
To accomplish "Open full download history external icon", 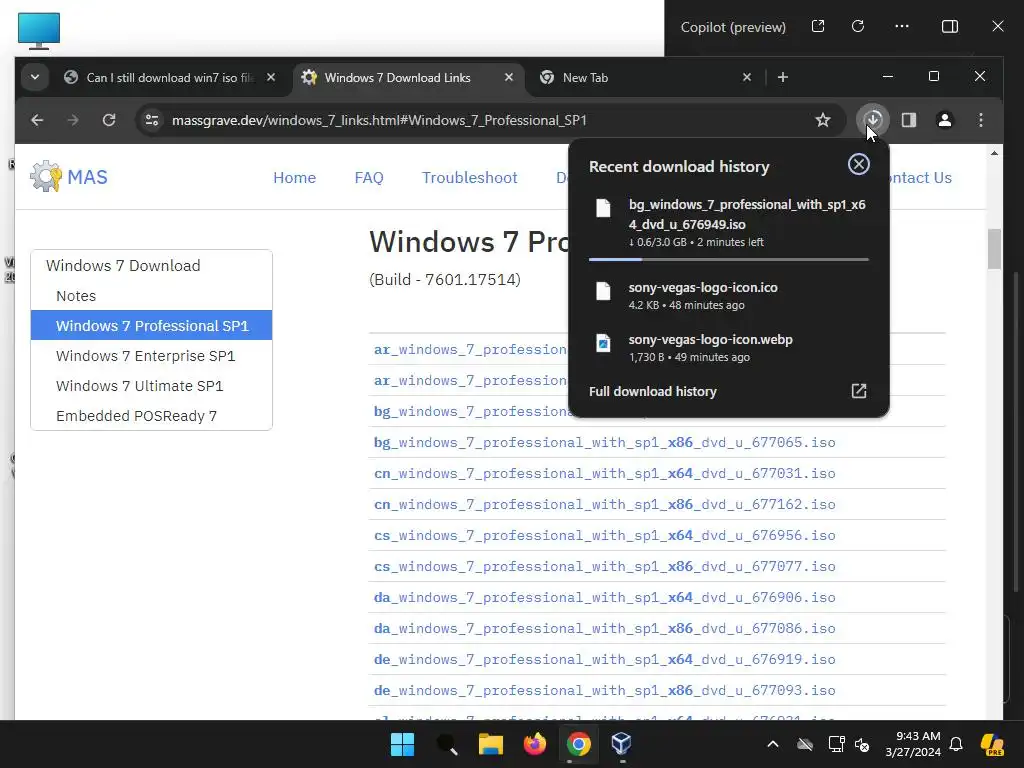I will tap(858, 391).
